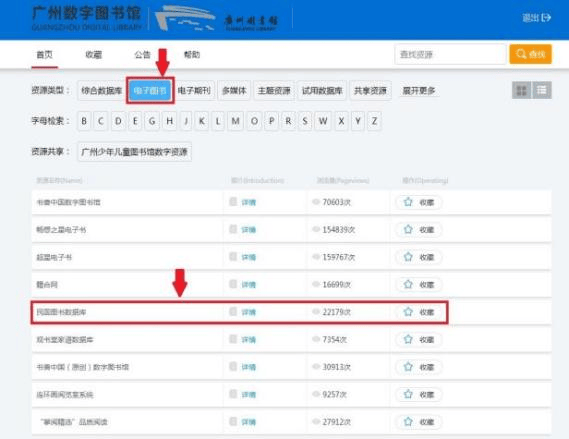The image size is (569, 439).
Task: Open the 超星电子书 resource name
Action: [54, 257]
